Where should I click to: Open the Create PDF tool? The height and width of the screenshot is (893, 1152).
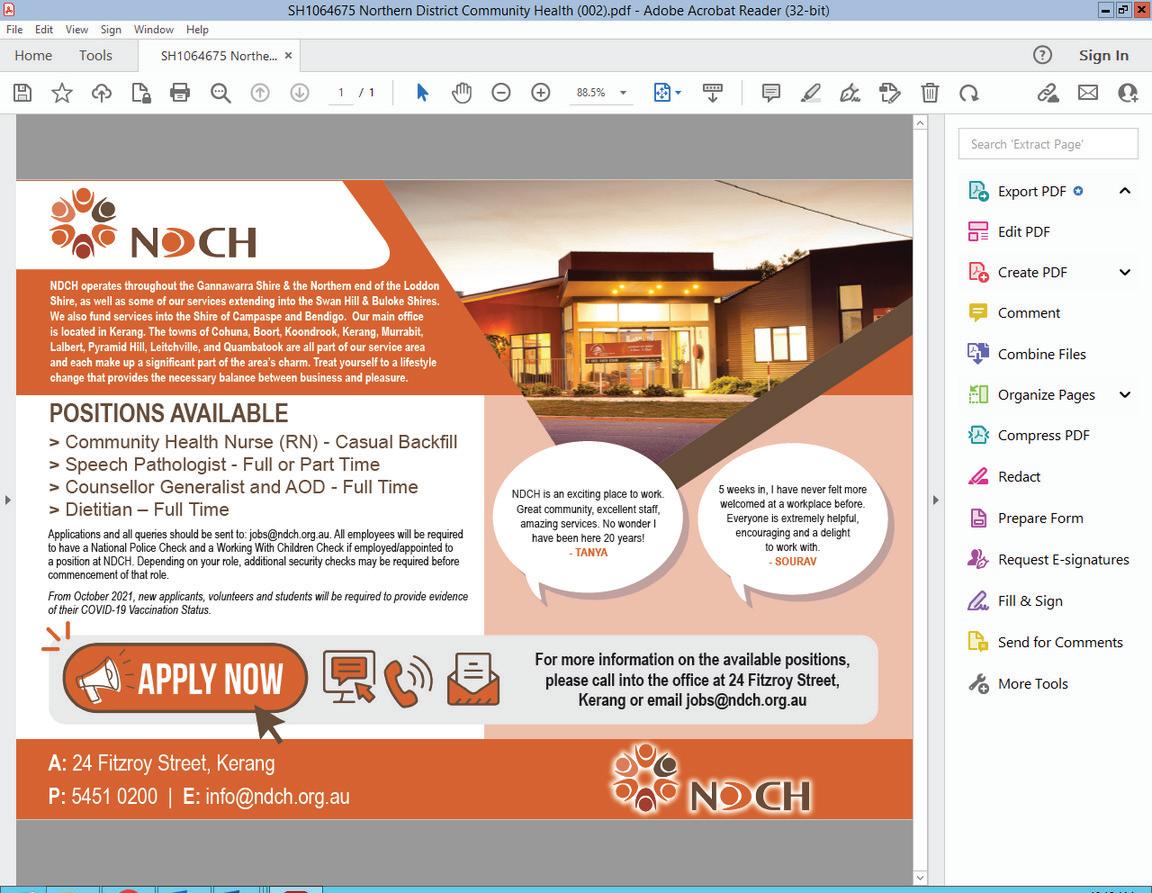click(1032, 273)
